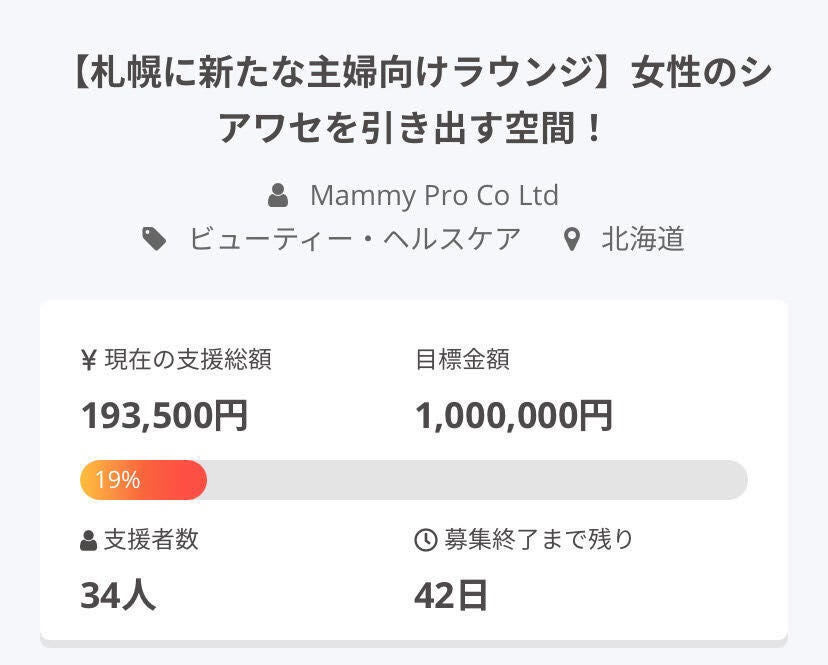Screen dimensions: 828x665
Task: Click the 1,000,000円 target amount
Action: coord(513,415)
